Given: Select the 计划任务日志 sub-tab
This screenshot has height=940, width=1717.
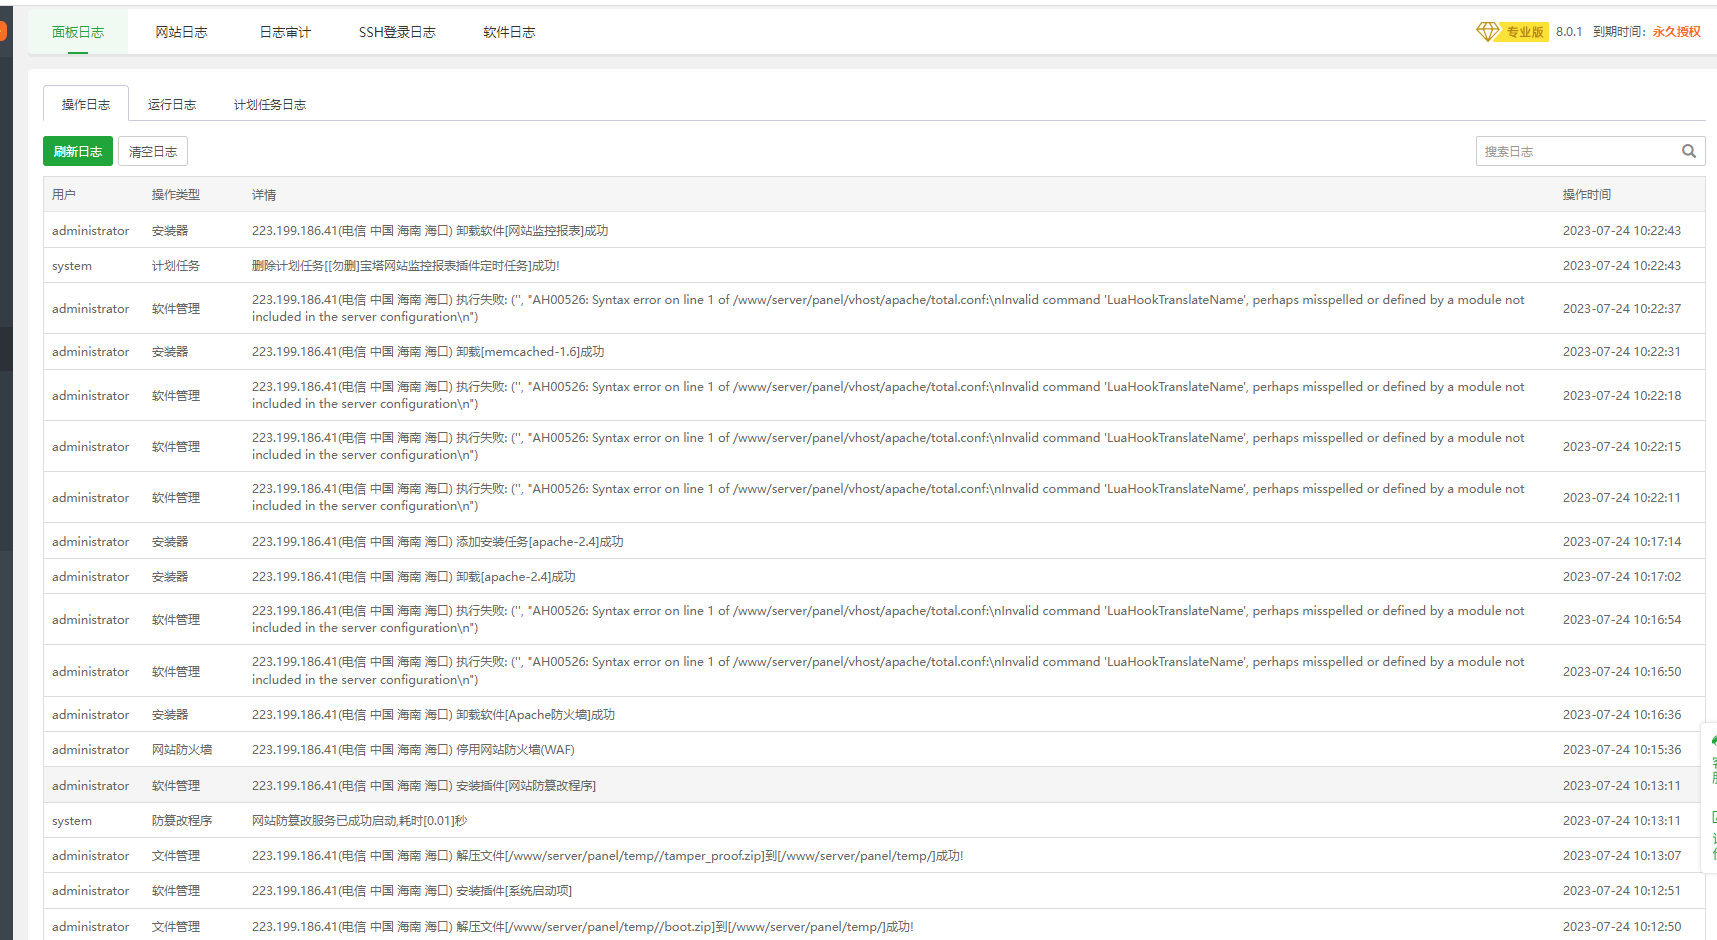Looking at the screenshot, I should point(270,104).
